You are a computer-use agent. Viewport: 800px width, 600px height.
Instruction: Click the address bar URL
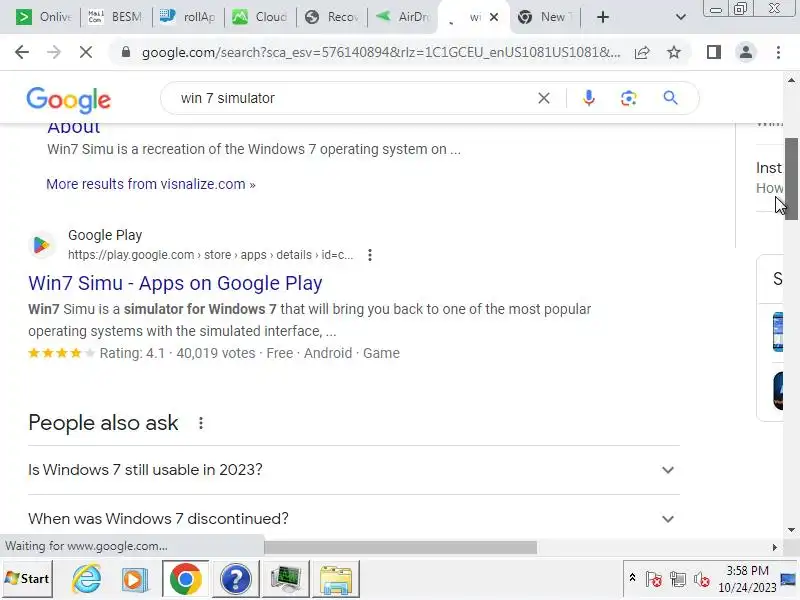[381, 52]
